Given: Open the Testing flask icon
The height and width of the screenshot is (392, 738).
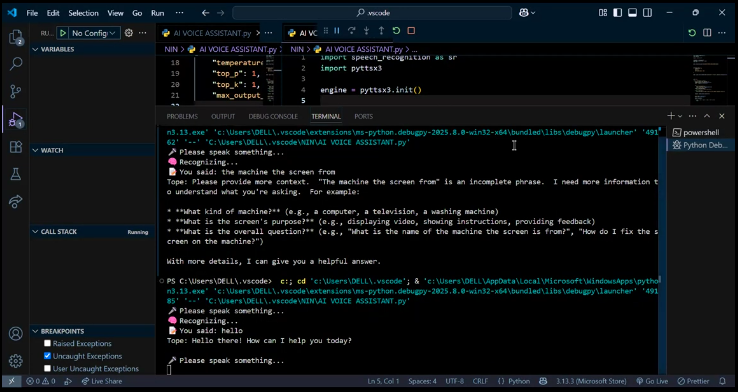Looking at the screenshot, I should tap(16, 175).
